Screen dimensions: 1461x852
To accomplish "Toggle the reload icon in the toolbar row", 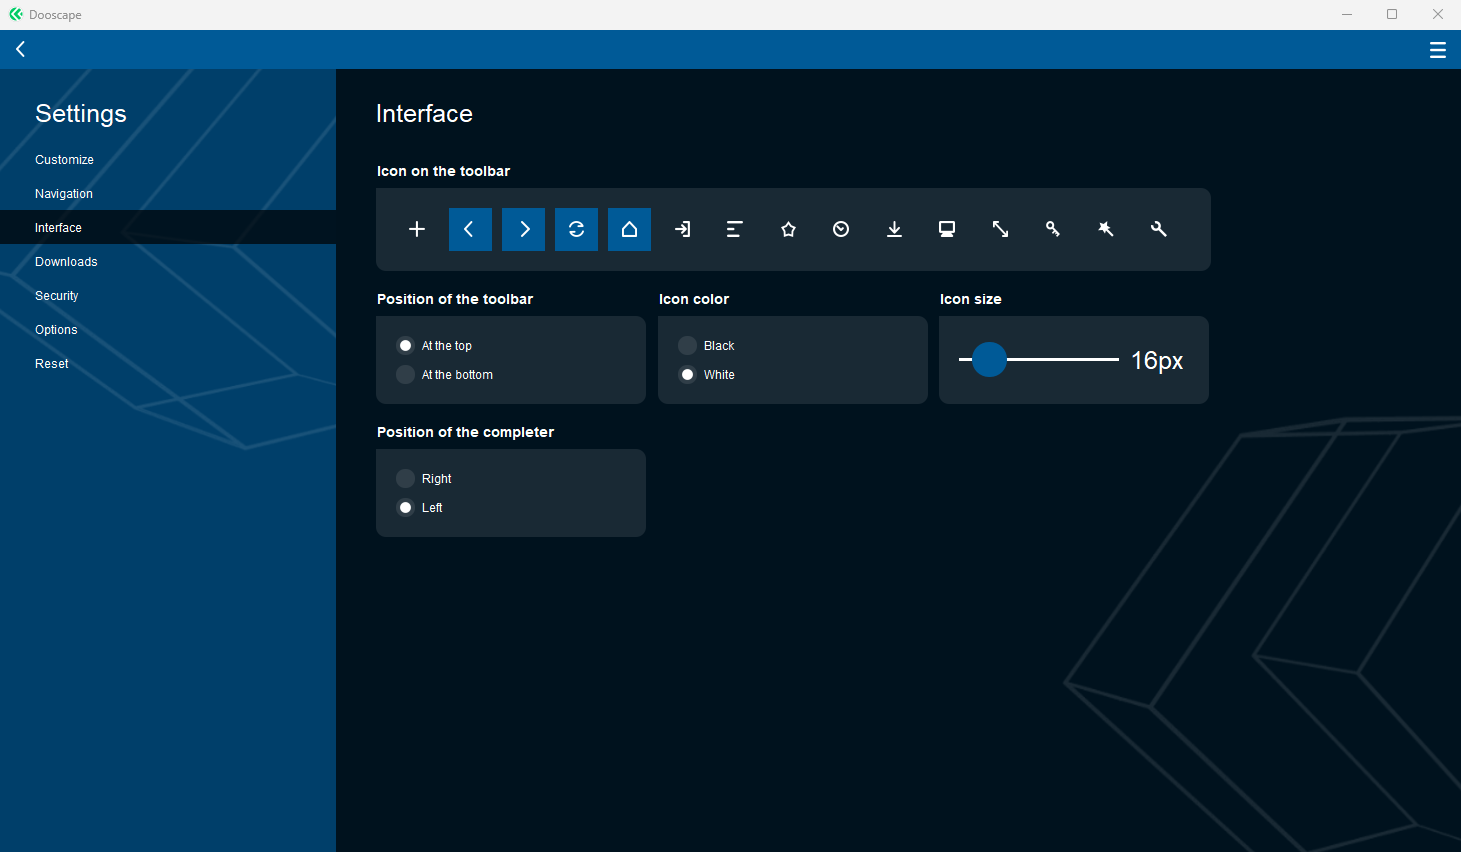I will [576, 229].
